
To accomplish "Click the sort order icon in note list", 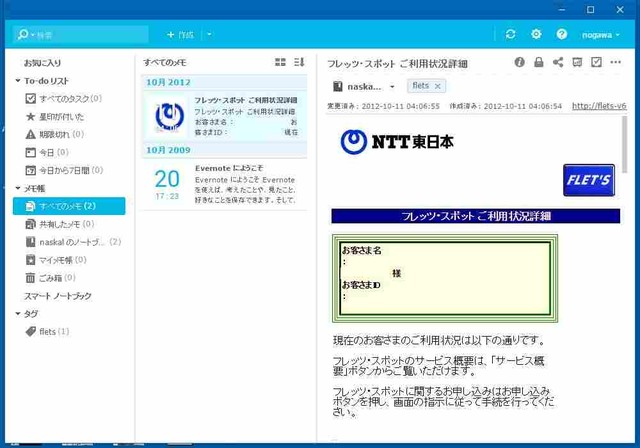I will pos(299,62).
